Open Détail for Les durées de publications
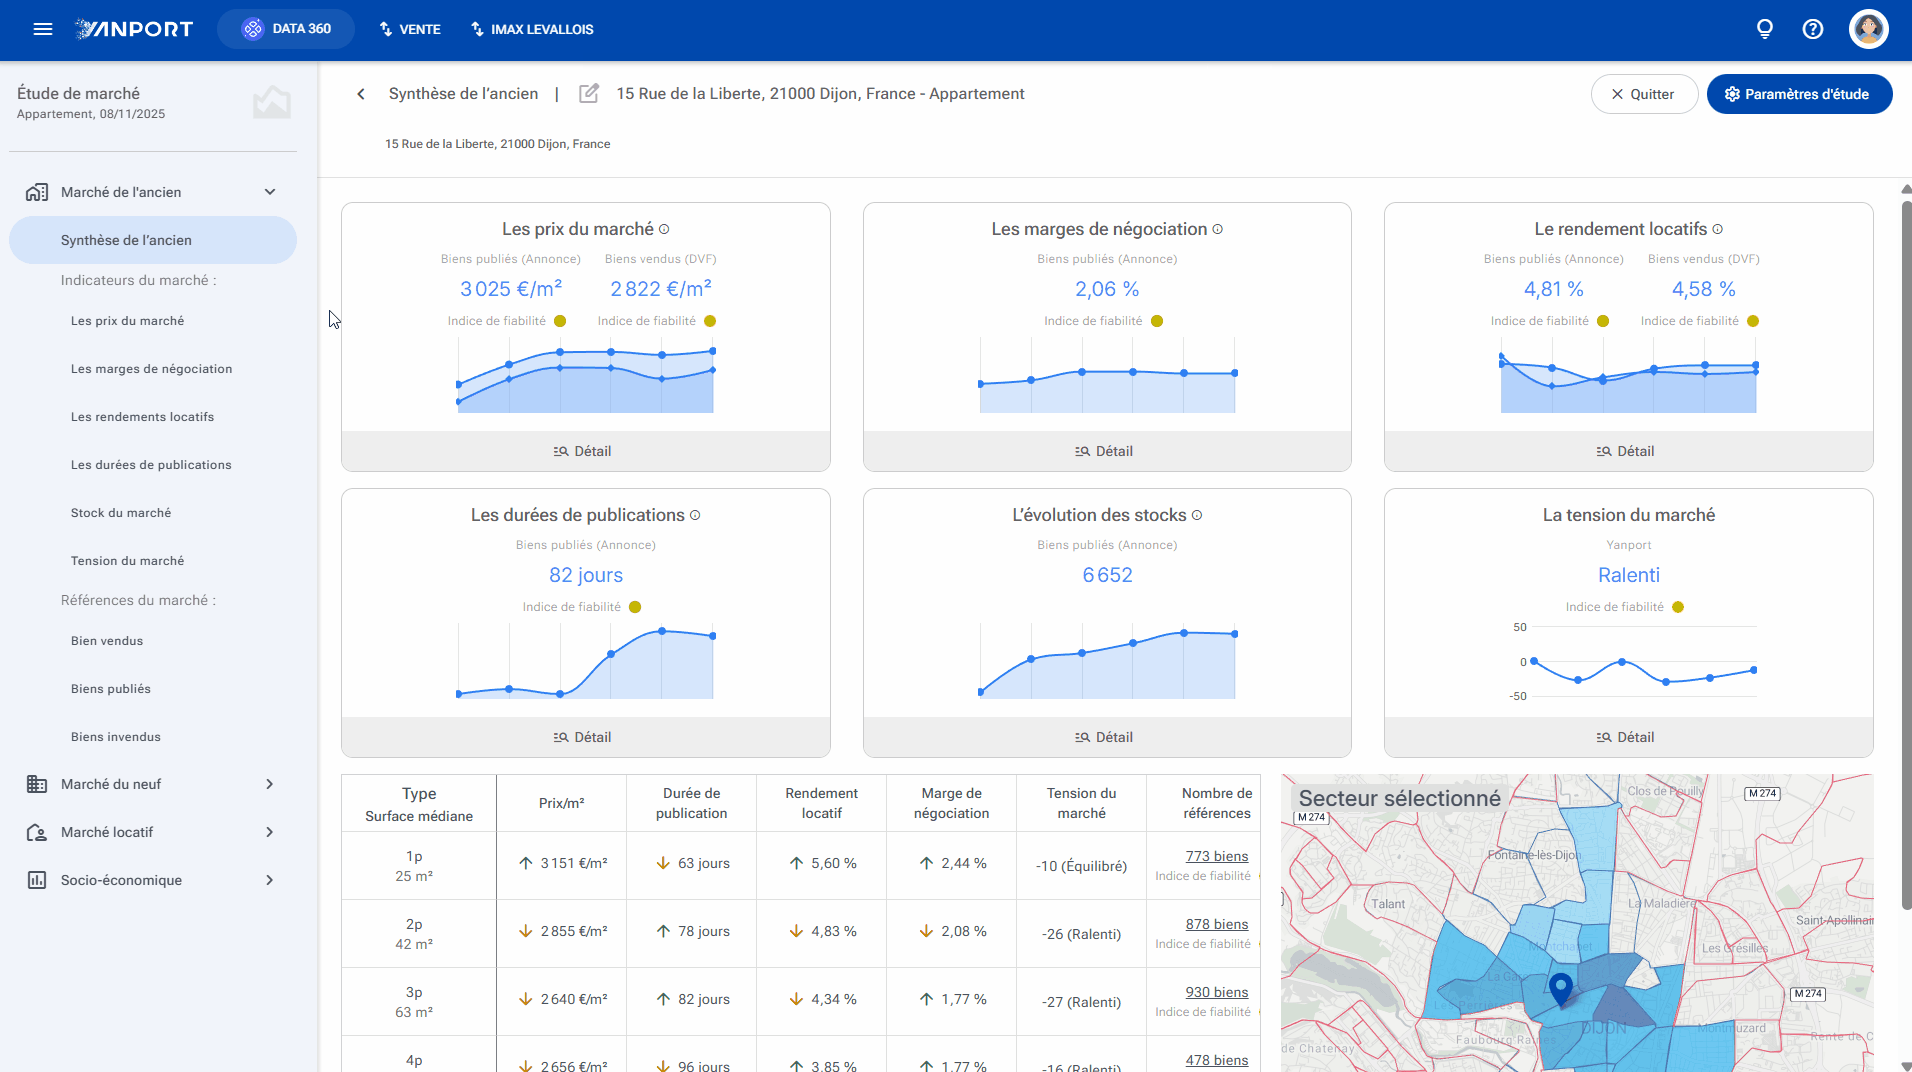Image resolution: width=1912 pixels, height=1072 pixels. point(585,737)
